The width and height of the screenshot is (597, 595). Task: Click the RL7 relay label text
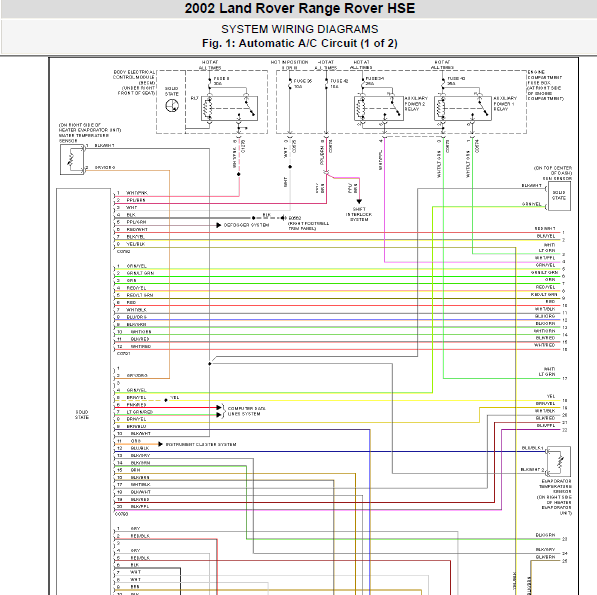tap(194, 98)
